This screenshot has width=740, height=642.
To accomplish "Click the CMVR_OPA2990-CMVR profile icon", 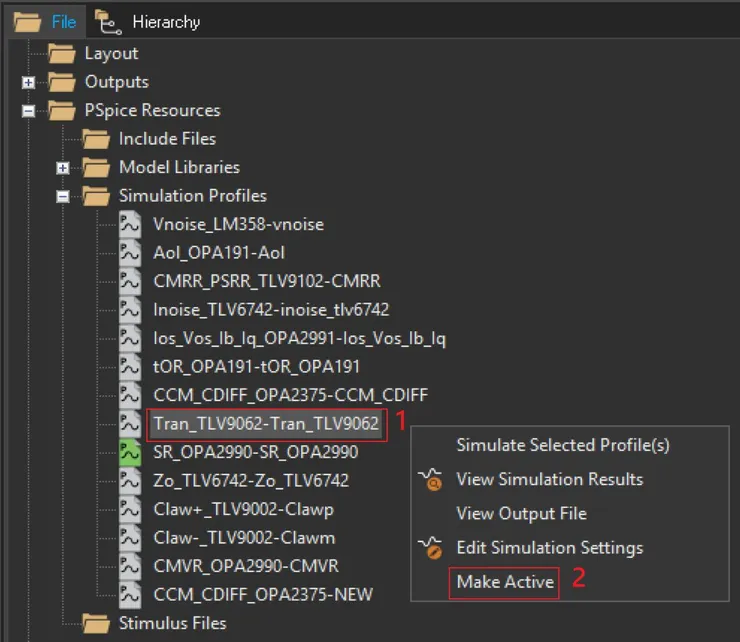I will point(130,566).
